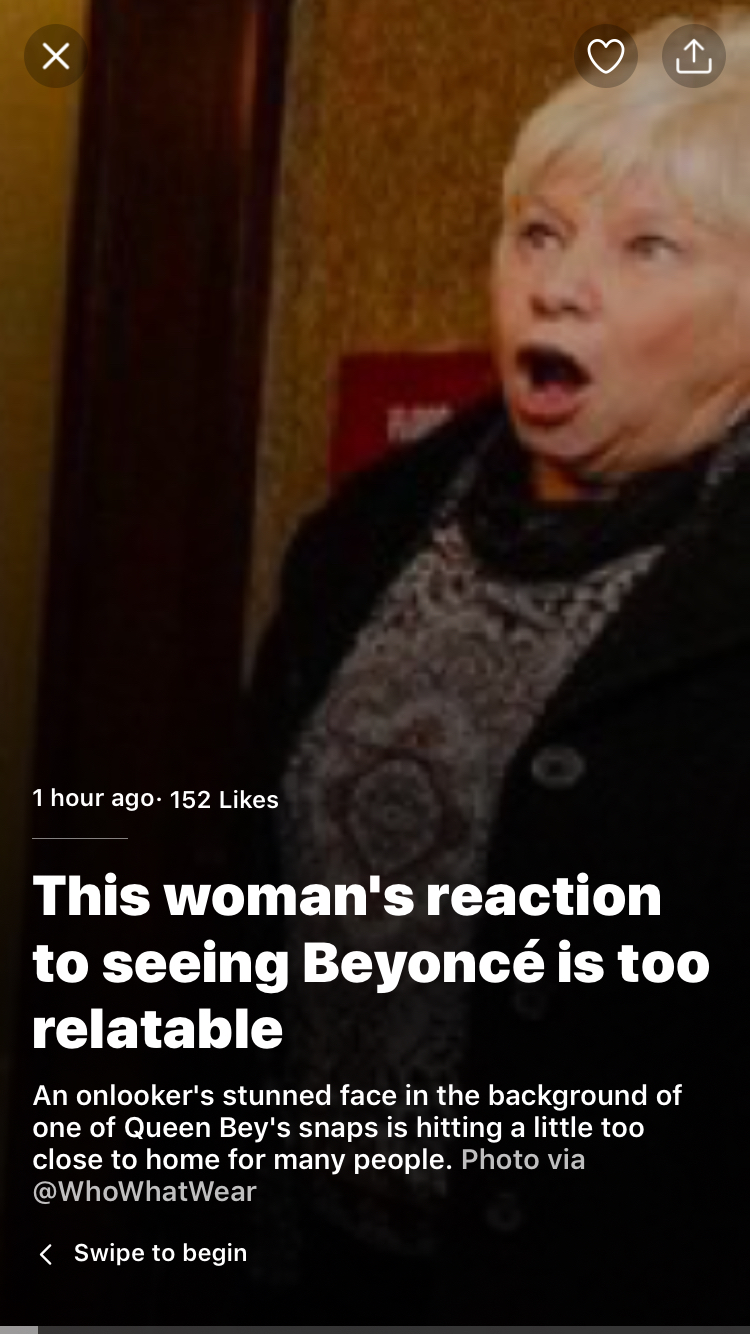Tap the 1 hour ago timestamp
The image size is (750, 1334).
point(93,798)
